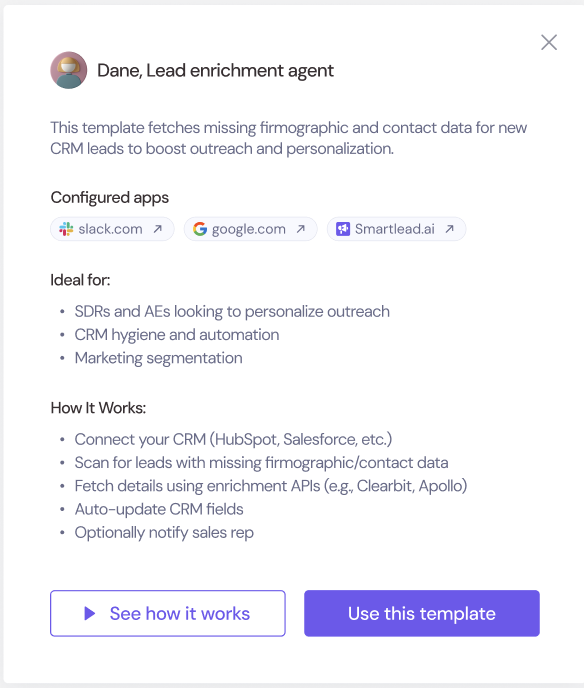Viewport: 584px width, 688px height.
Task: Click Dane's avatar image
Action: (68, 70)
